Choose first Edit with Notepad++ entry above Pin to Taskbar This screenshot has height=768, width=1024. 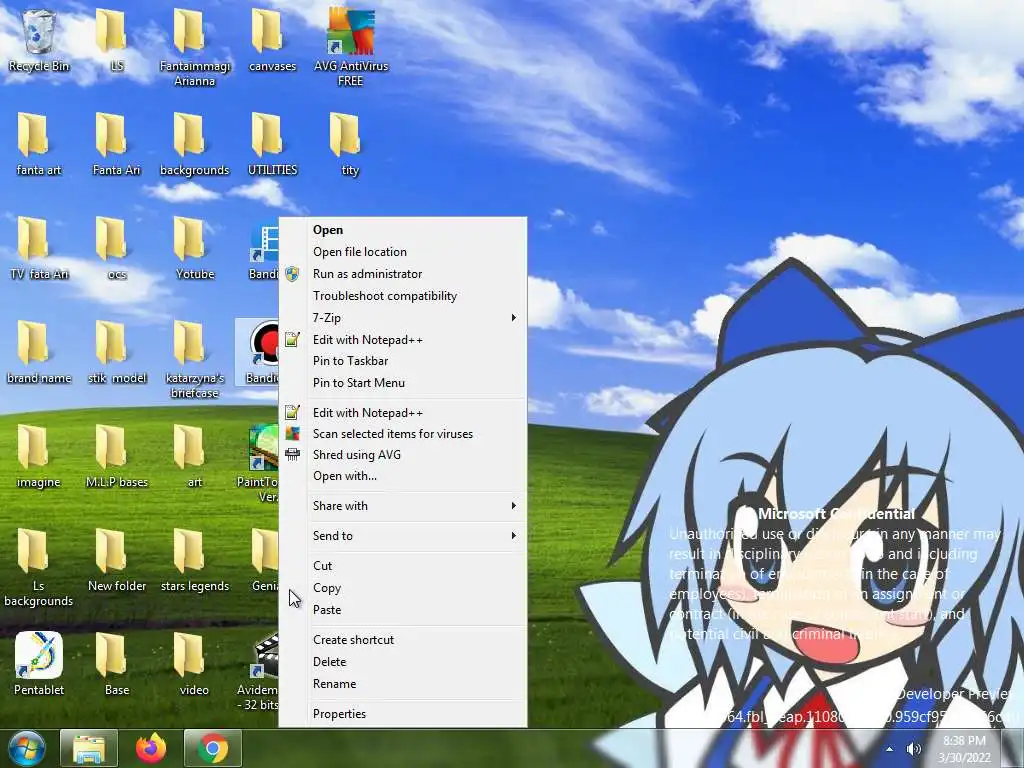pyautogui.click(x=403, y=340)
